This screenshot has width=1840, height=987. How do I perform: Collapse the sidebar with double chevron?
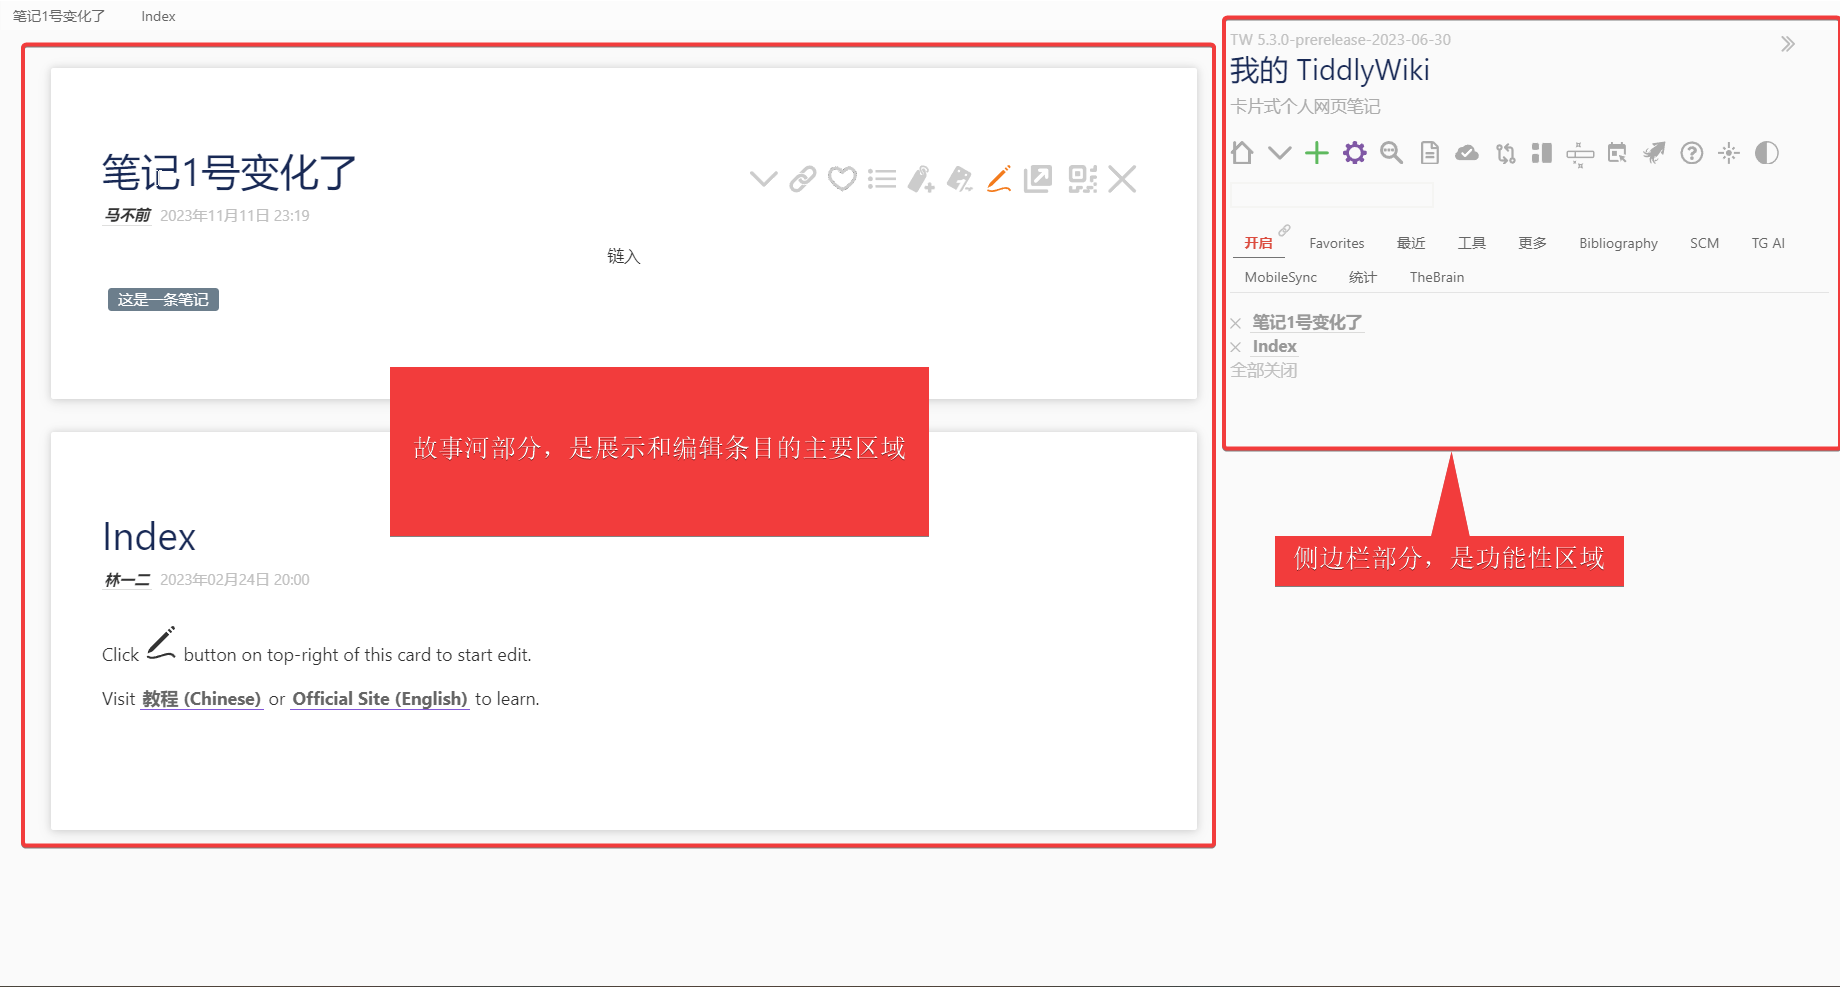coord(1788,44)
